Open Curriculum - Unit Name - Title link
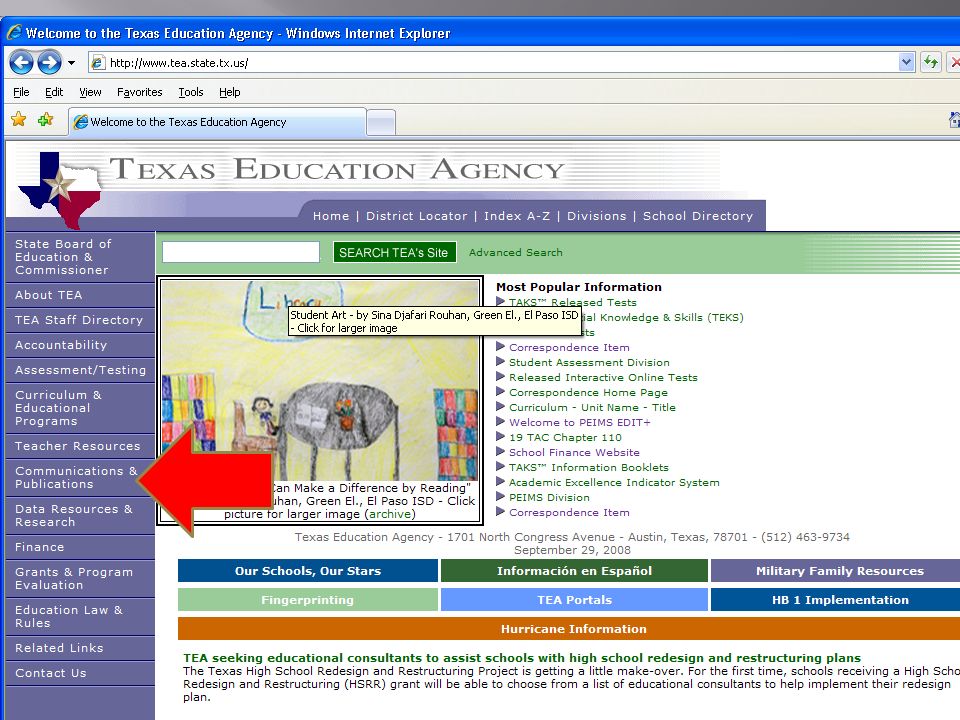This screenshot has height=720, width=960. click(592, 408)
